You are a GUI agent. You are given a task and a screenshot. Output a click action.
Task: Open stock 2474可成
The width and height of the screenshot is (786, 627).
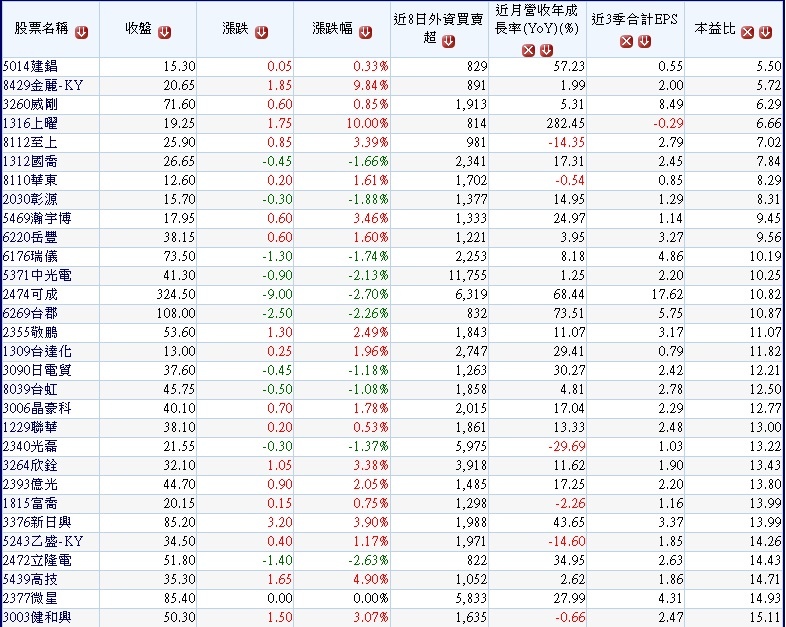coord(31,294)
